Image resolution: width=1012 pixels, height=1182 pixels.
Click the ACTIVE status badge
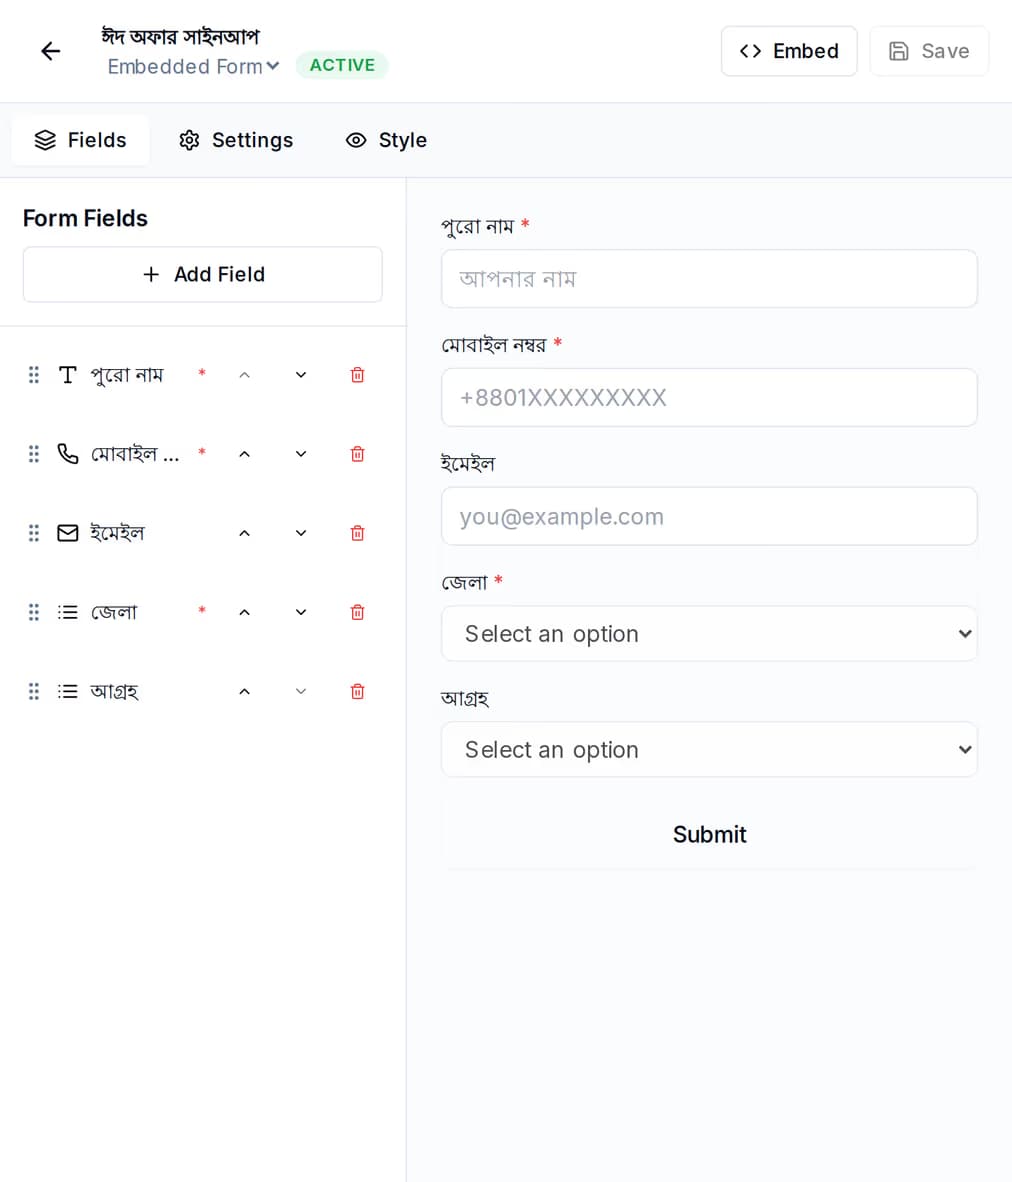pos(342,66)
